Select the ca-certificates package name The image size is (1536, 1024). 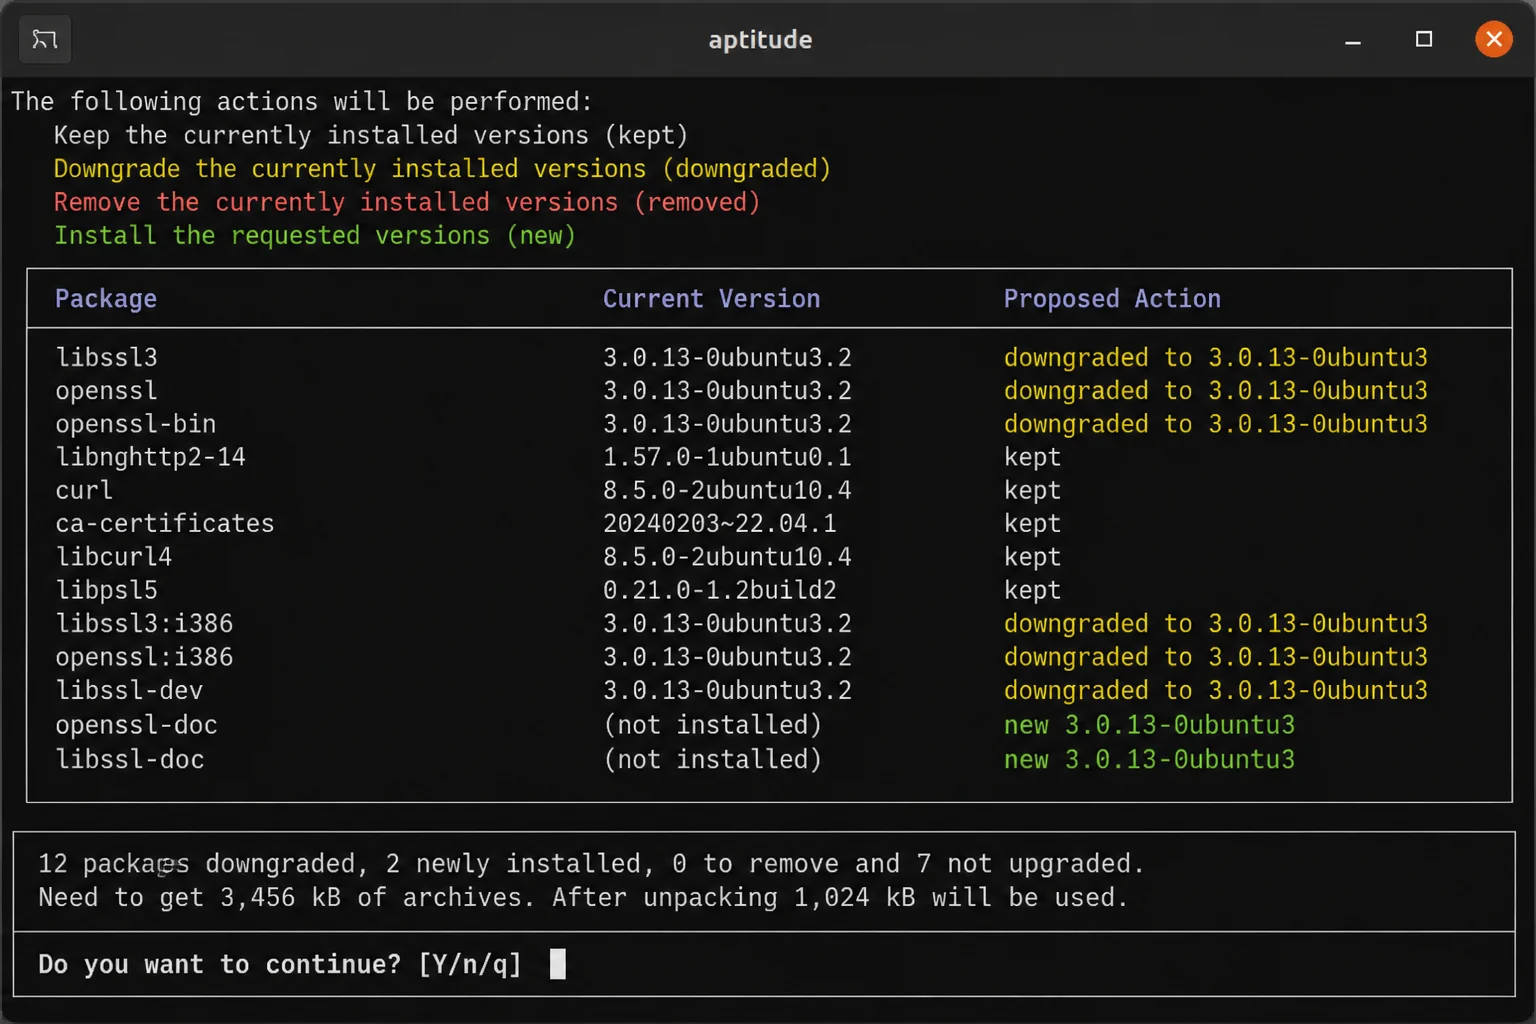click(x=164, y=523)
